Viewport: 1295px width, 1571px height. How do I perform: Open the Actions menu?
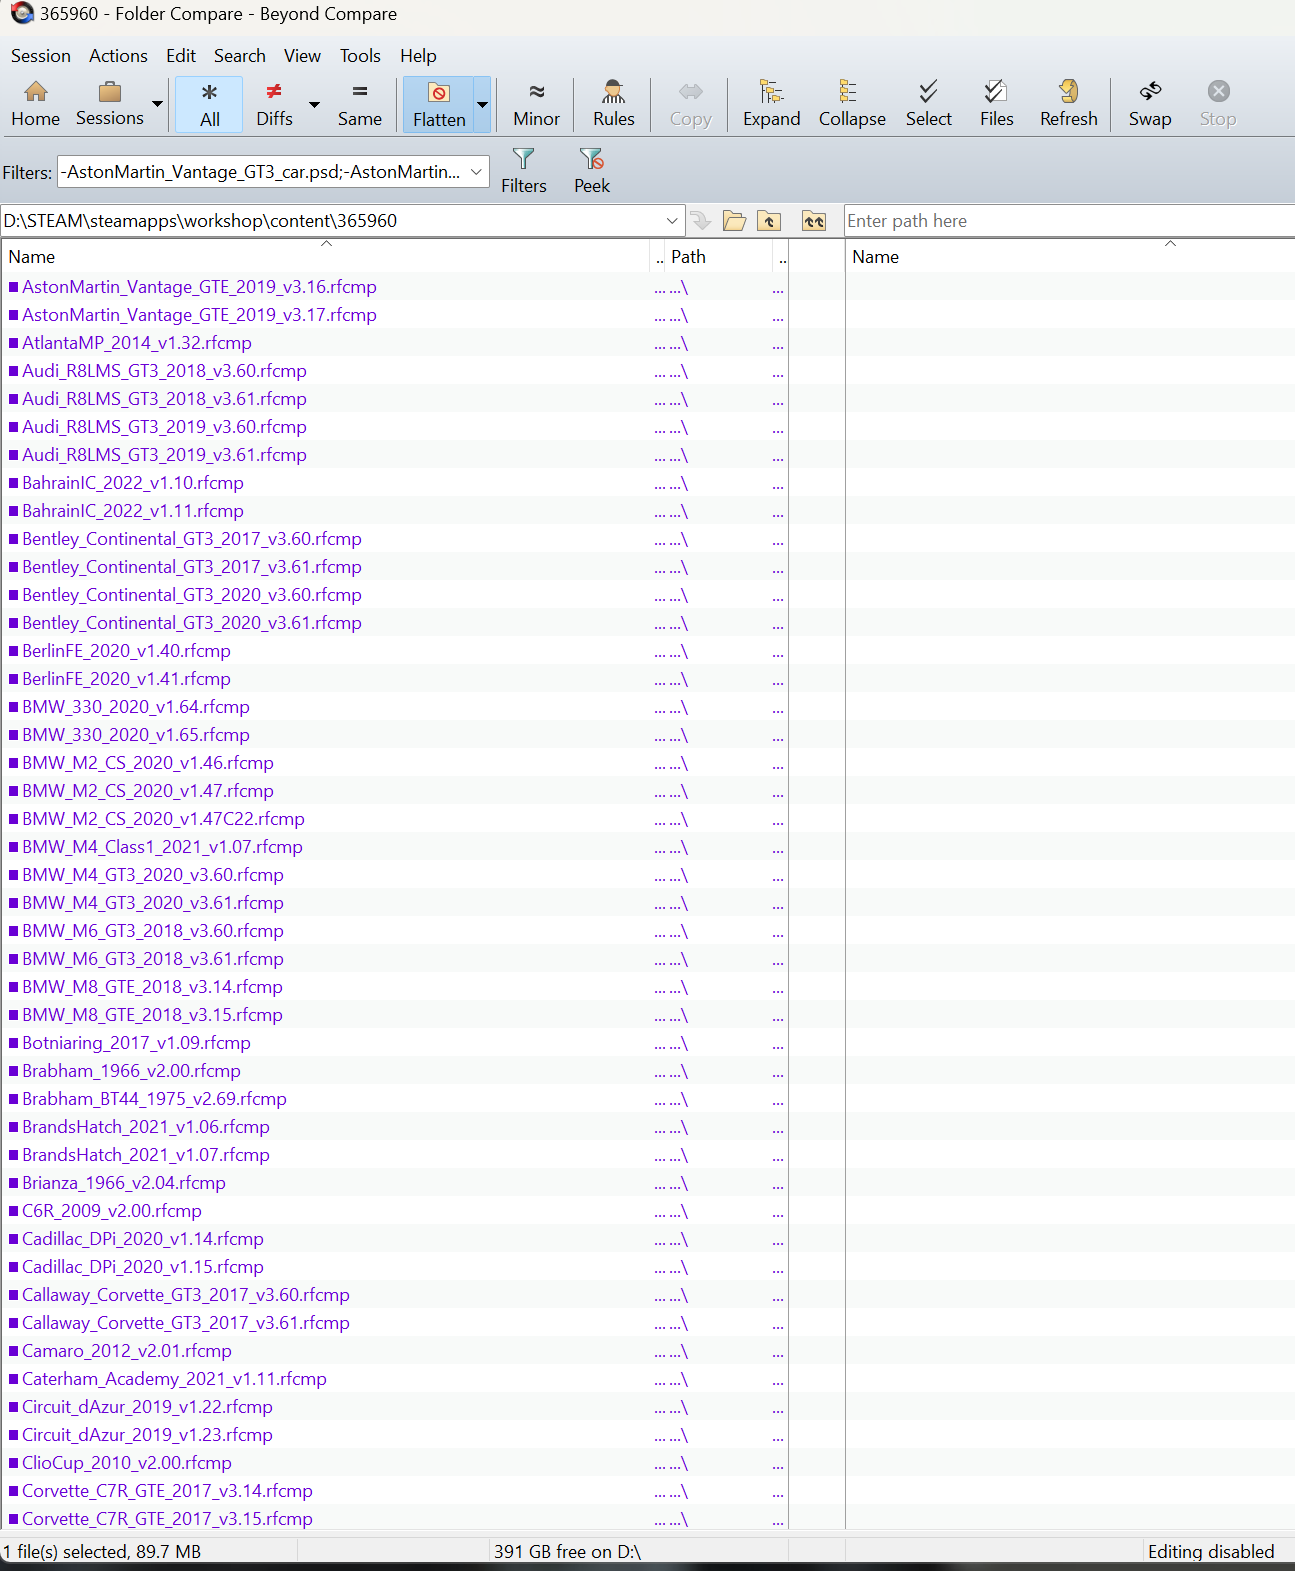click(118, 56)
